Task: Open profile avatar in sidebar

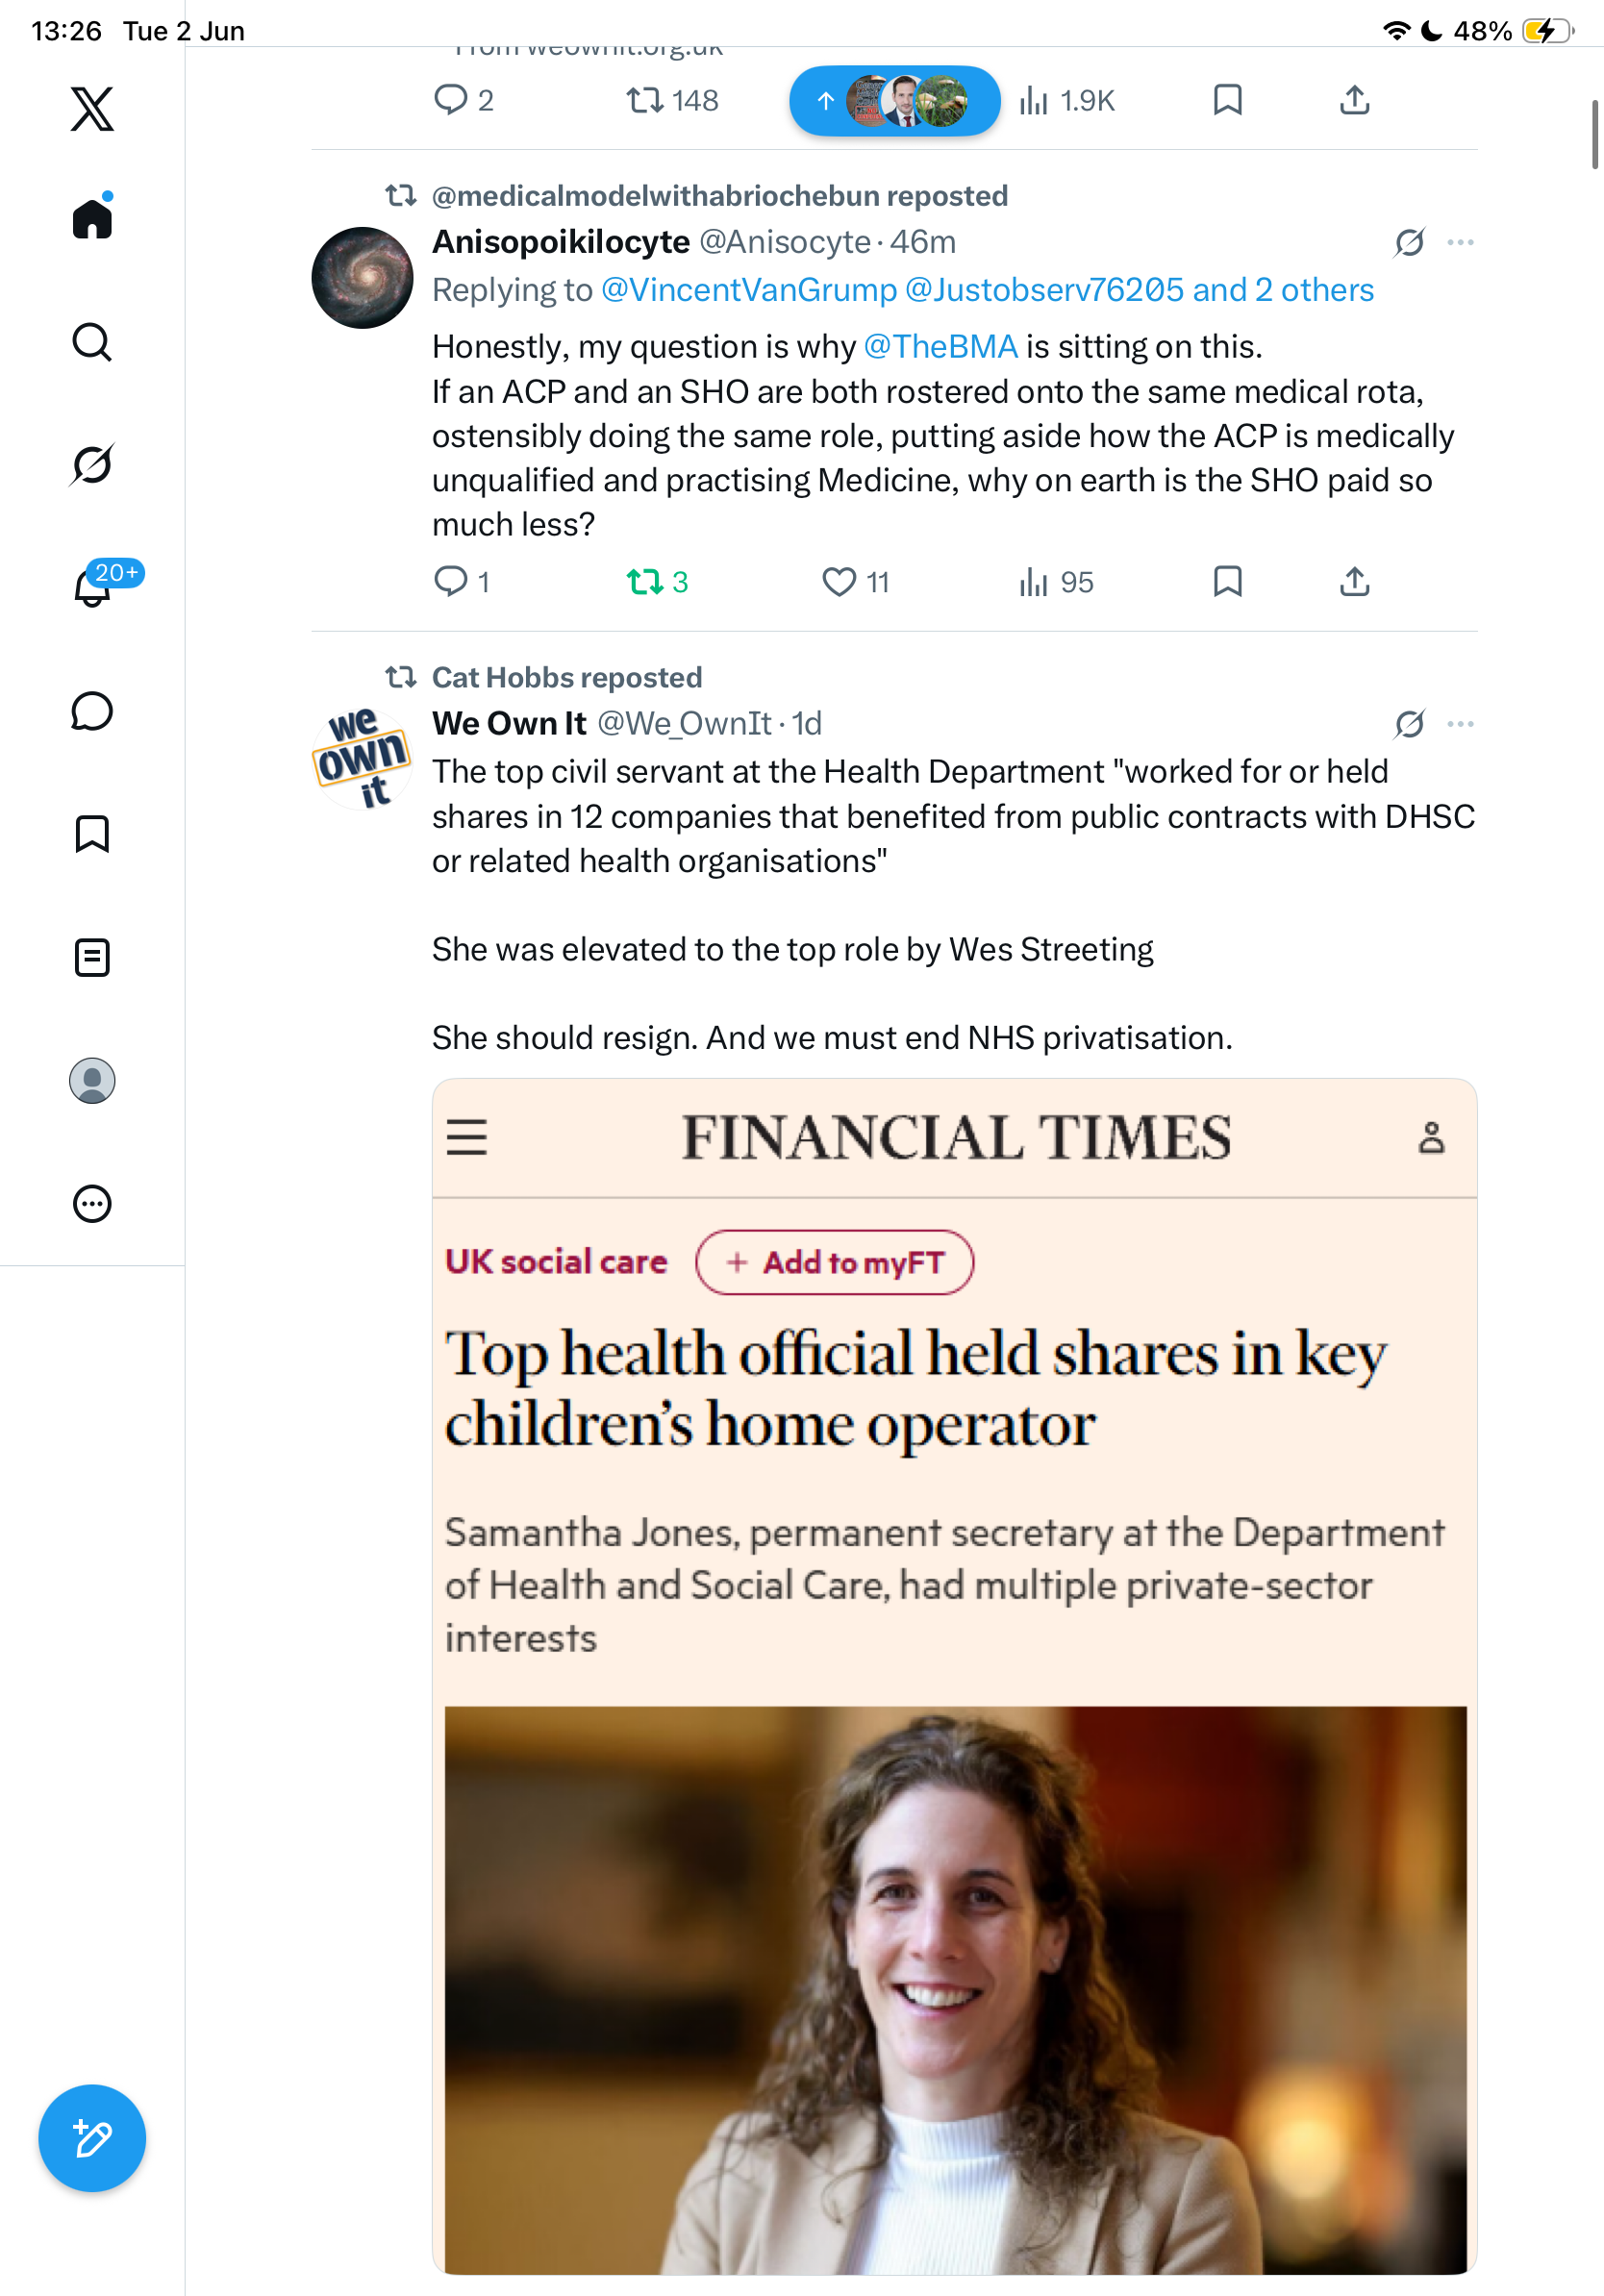Action: point(92,1081)
